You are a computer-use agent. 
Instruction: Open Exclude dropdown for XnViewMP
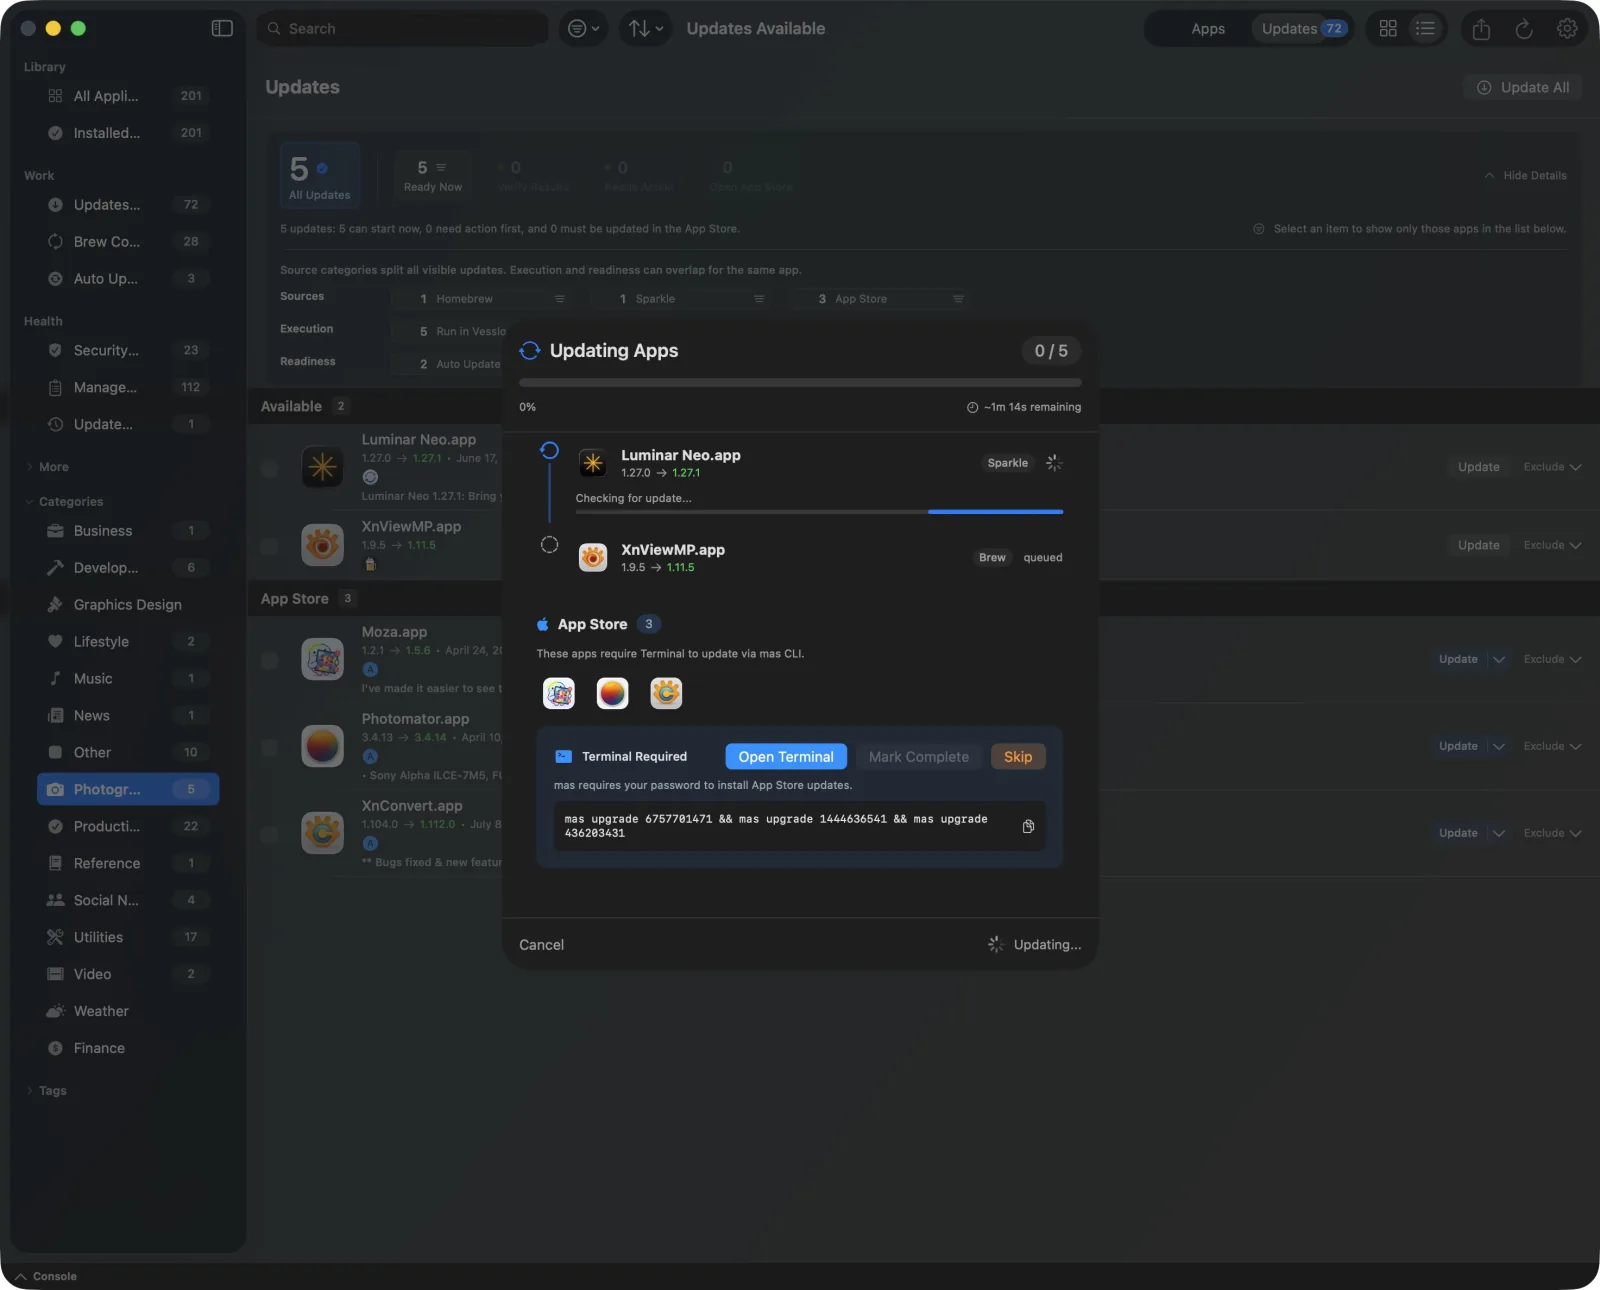point(1552,545)
